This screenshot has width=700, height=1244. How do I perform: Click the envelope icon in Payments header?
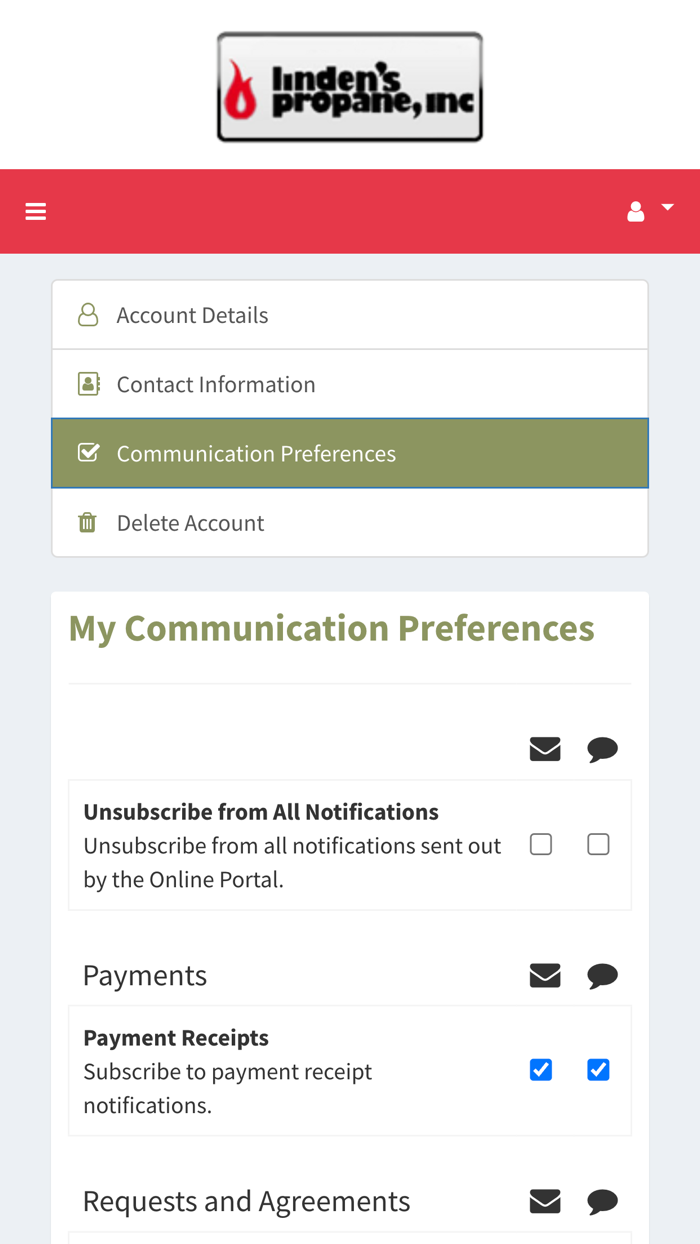tap(545, 975)
